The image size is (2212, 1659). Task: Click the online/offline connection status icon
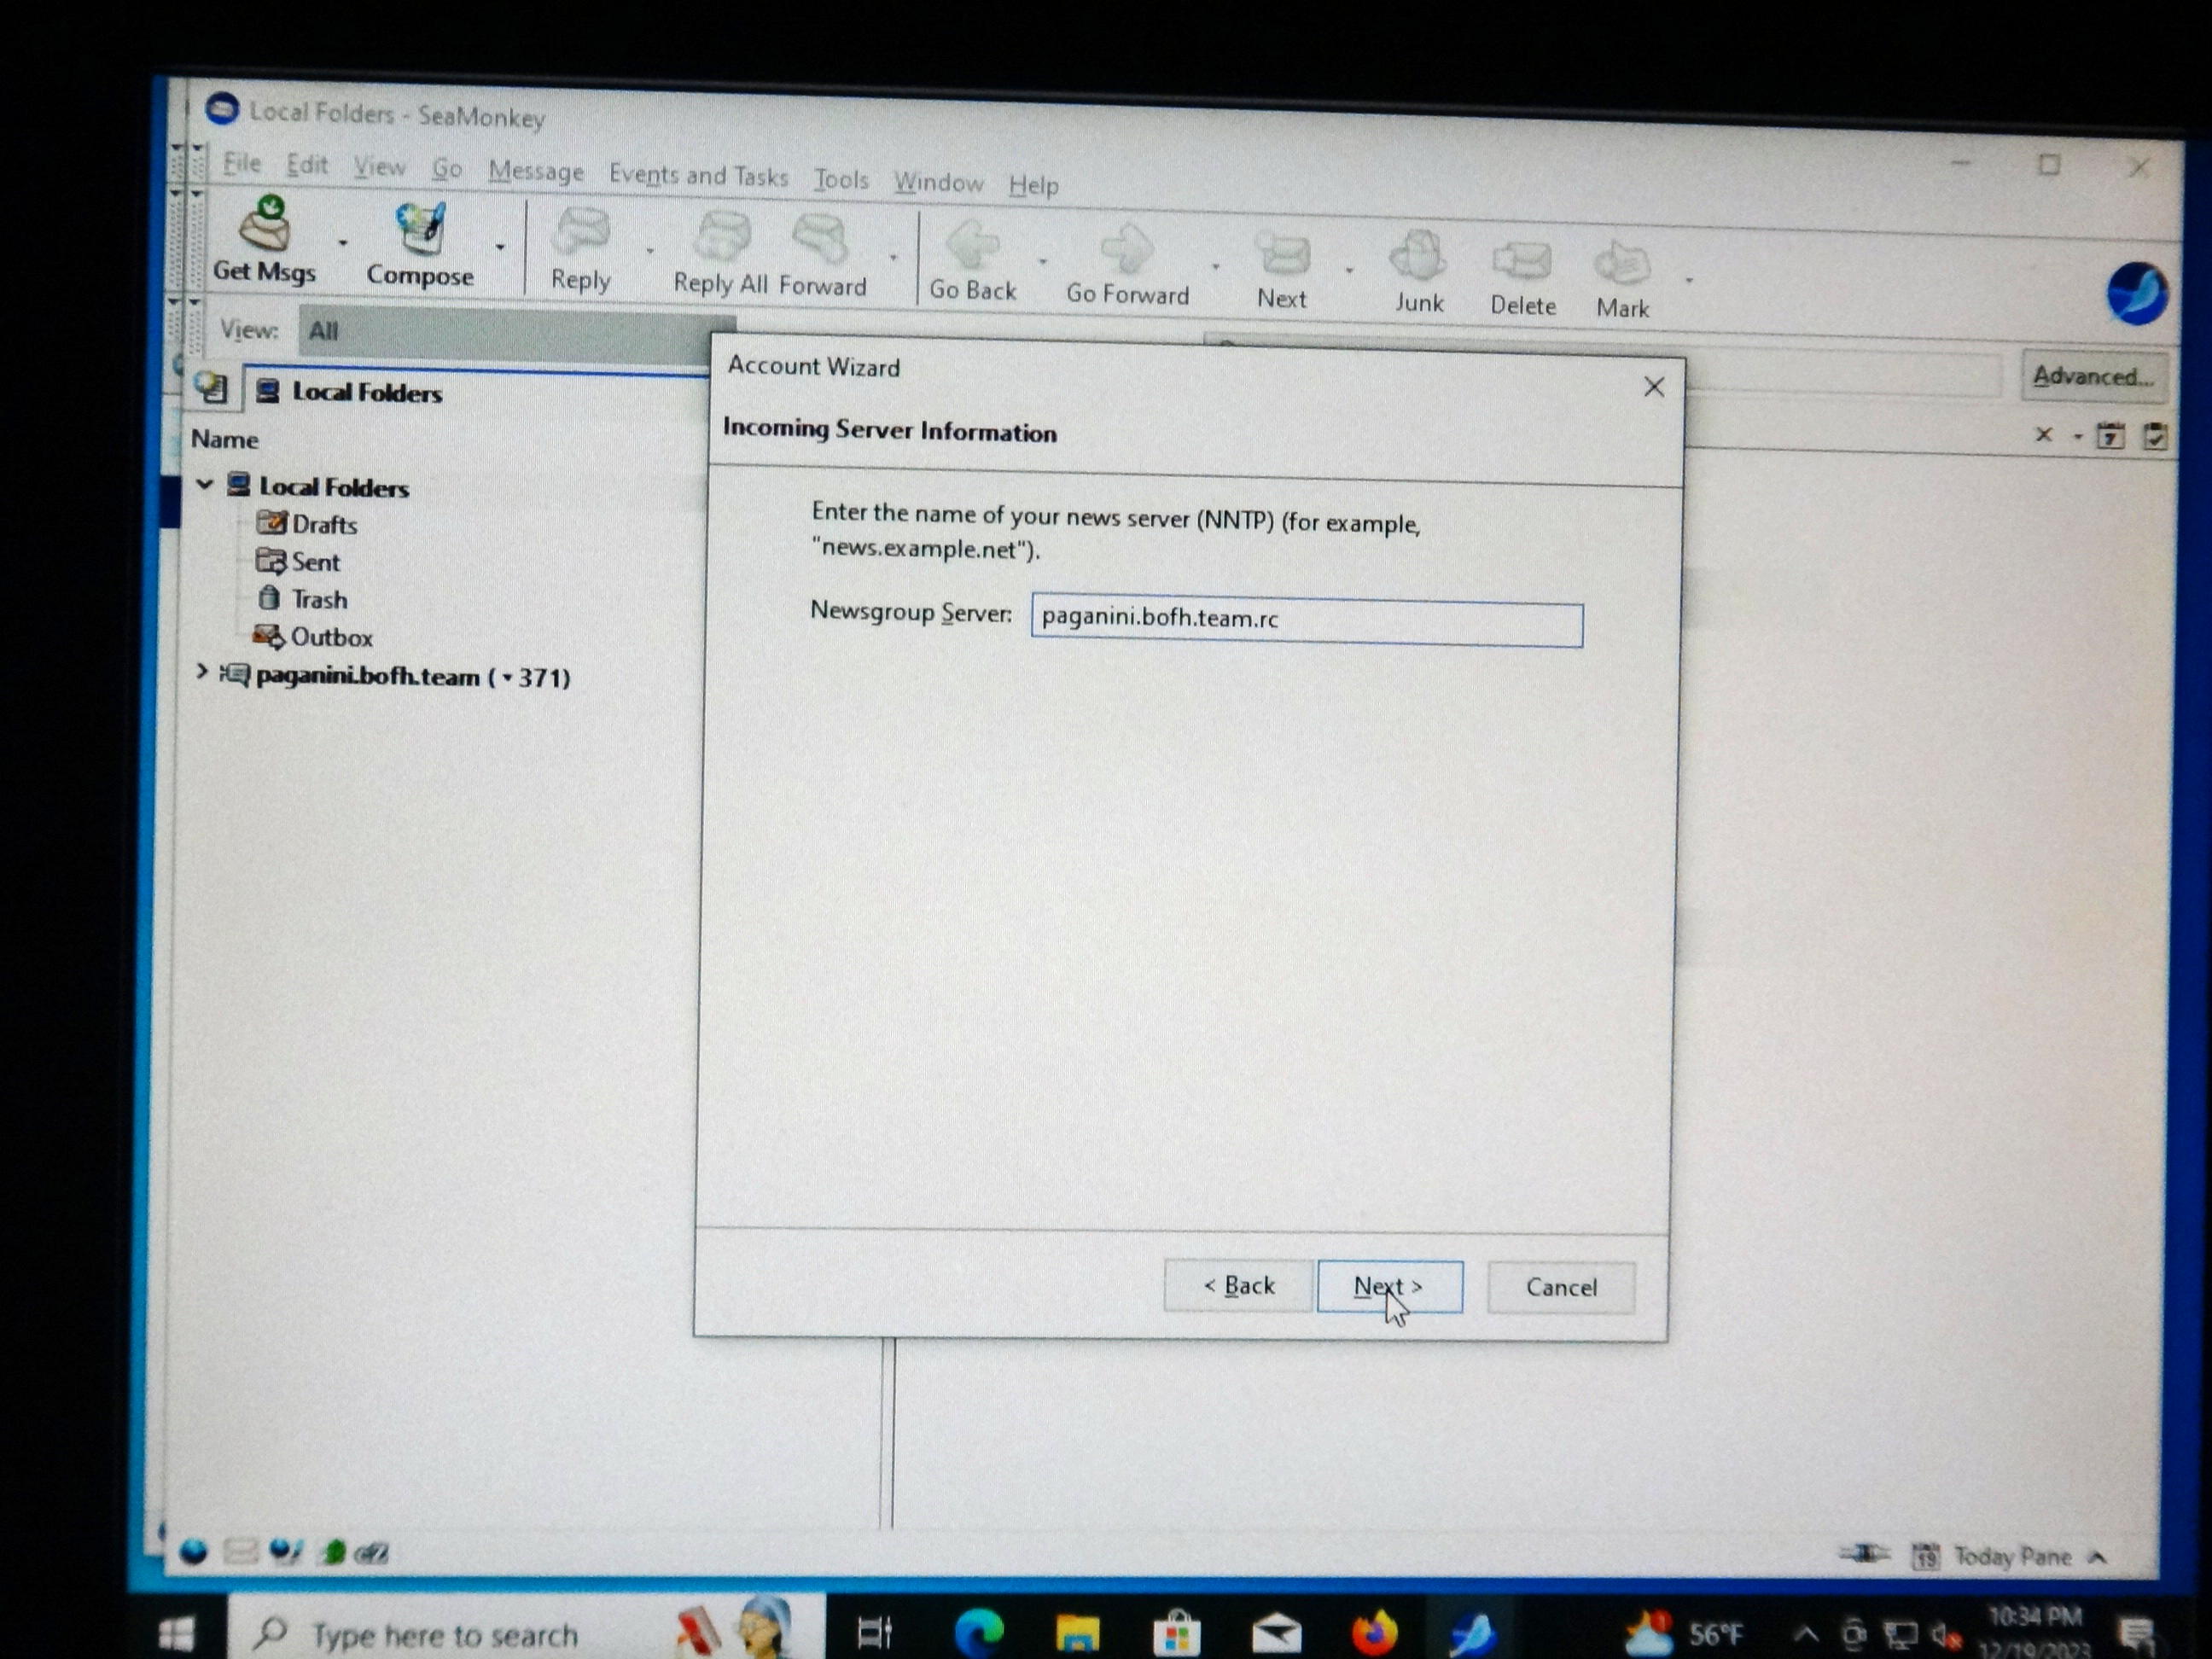point(1863,1553)
